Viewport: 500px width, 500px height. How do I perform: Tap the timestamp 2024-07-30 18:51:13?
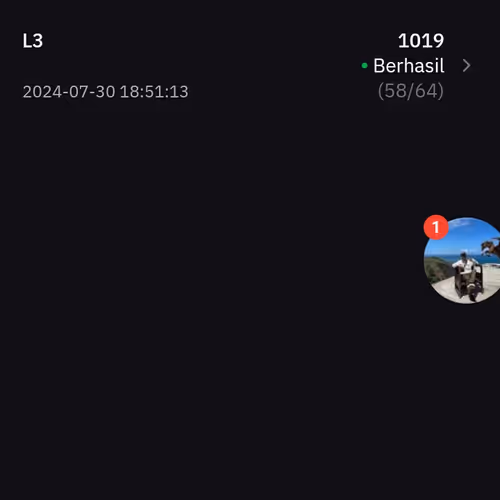pos(105,92)
